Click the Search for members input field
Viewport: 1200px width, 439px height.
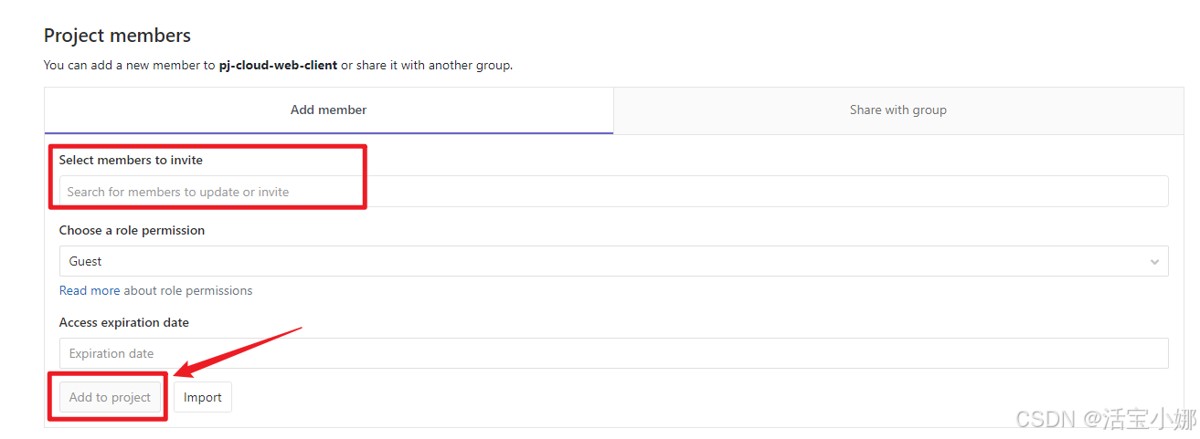[612, 191]
